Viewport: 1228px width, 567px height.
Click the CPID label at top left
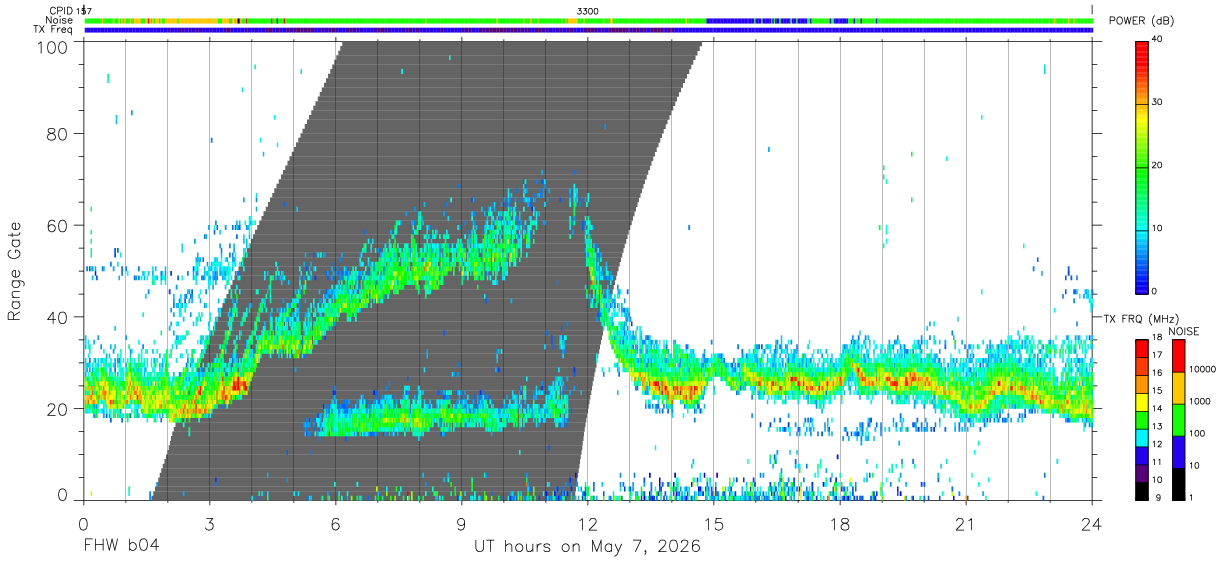(60, 10)
